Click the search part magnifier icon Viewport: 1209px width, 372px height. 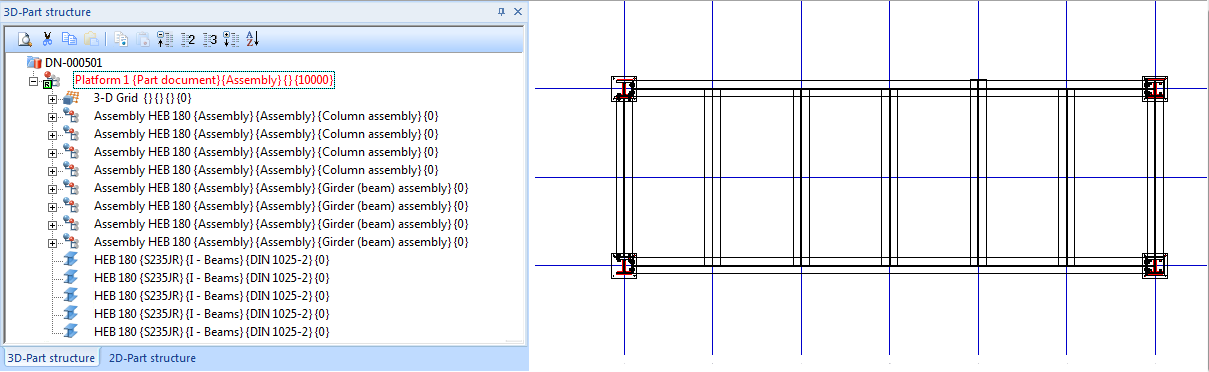click(x=26, y=39)
